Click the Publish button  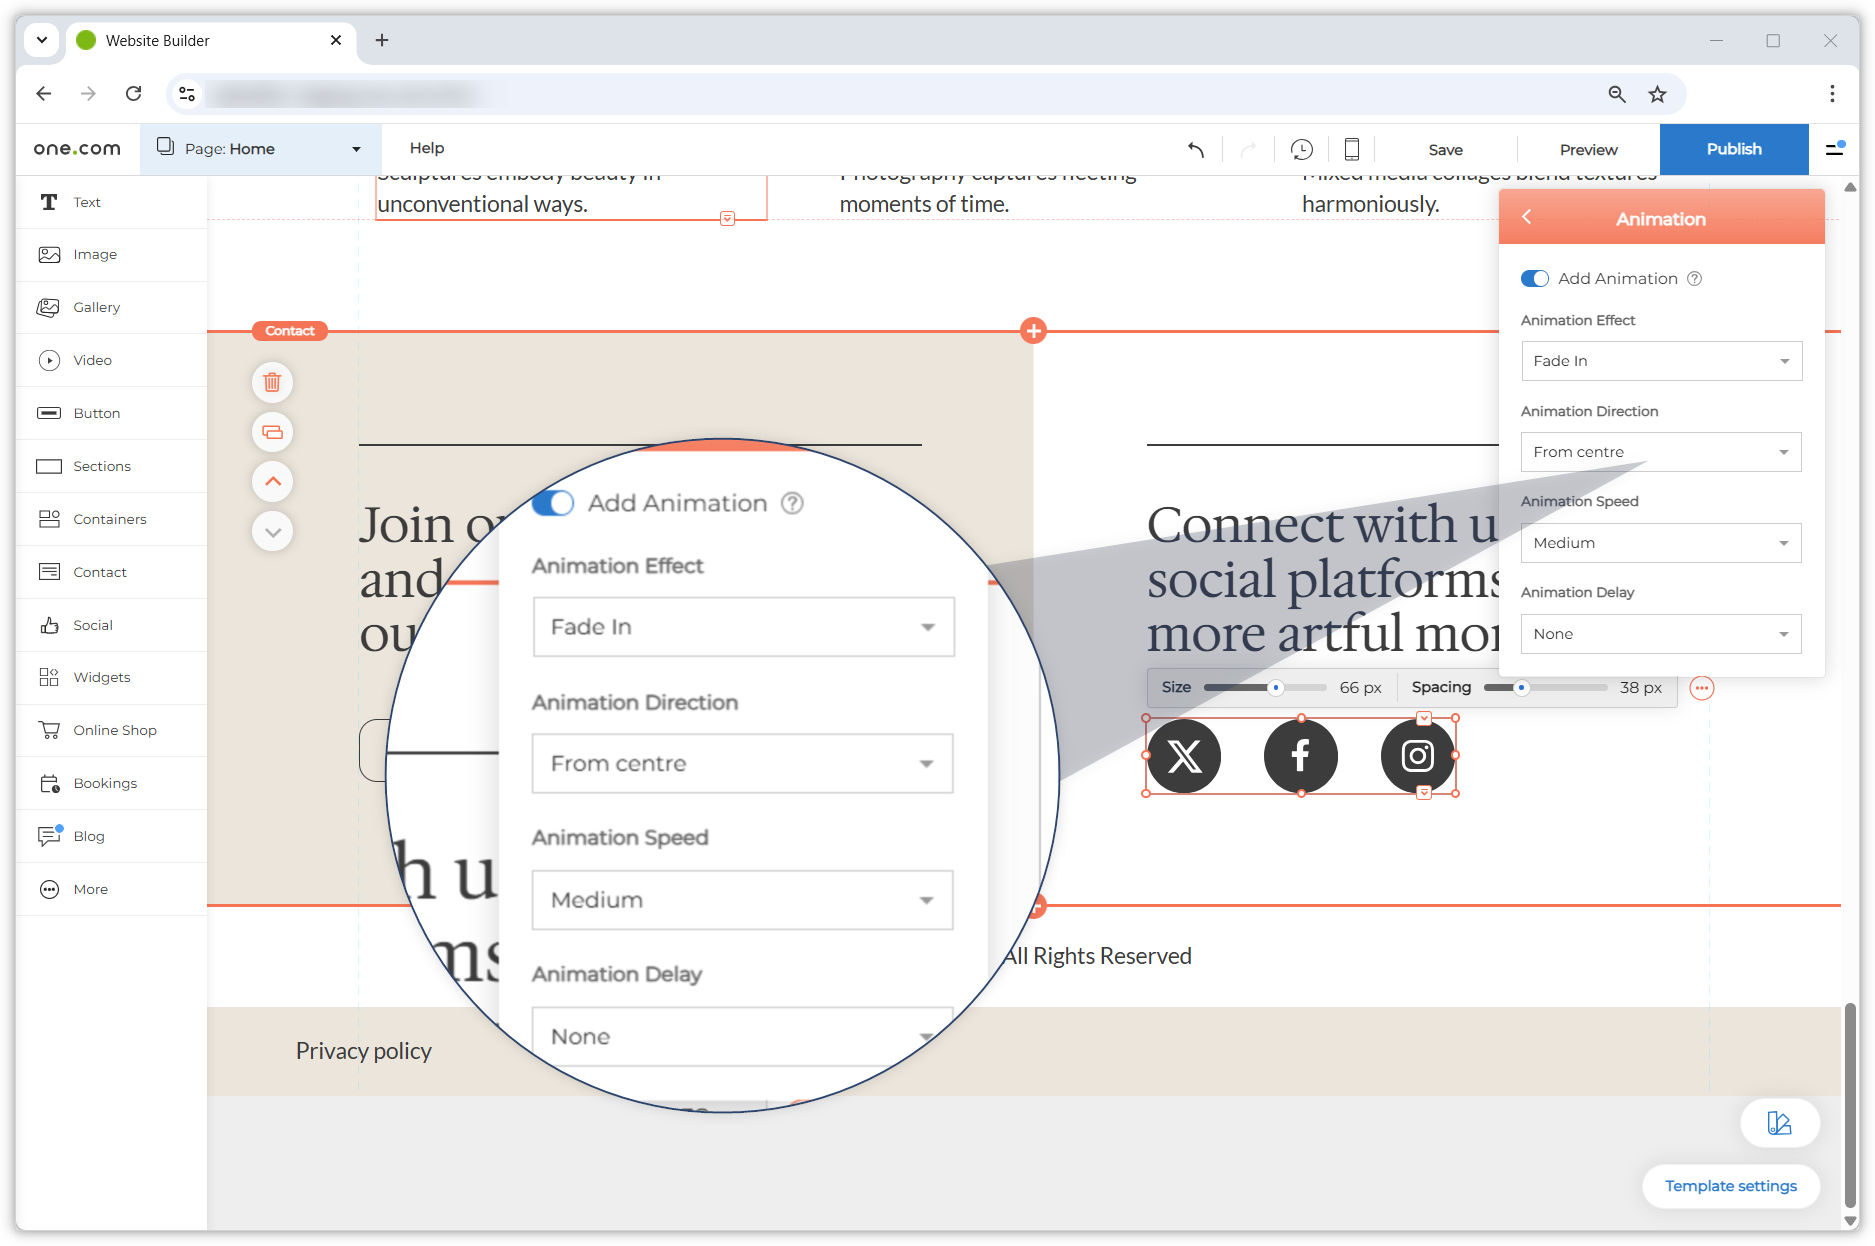click(1733, 149)
